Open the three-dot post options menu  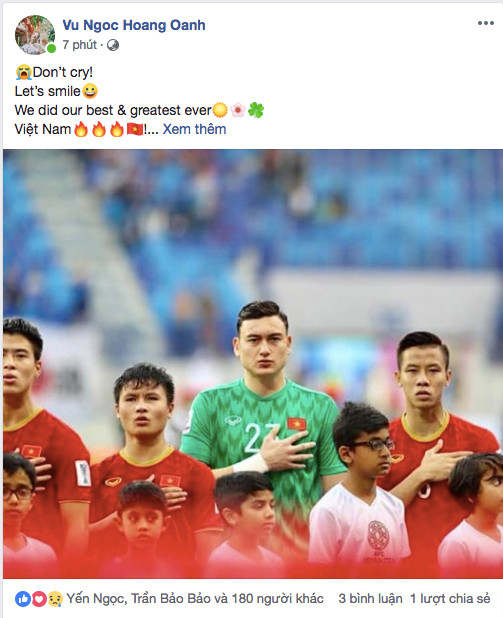486,23
